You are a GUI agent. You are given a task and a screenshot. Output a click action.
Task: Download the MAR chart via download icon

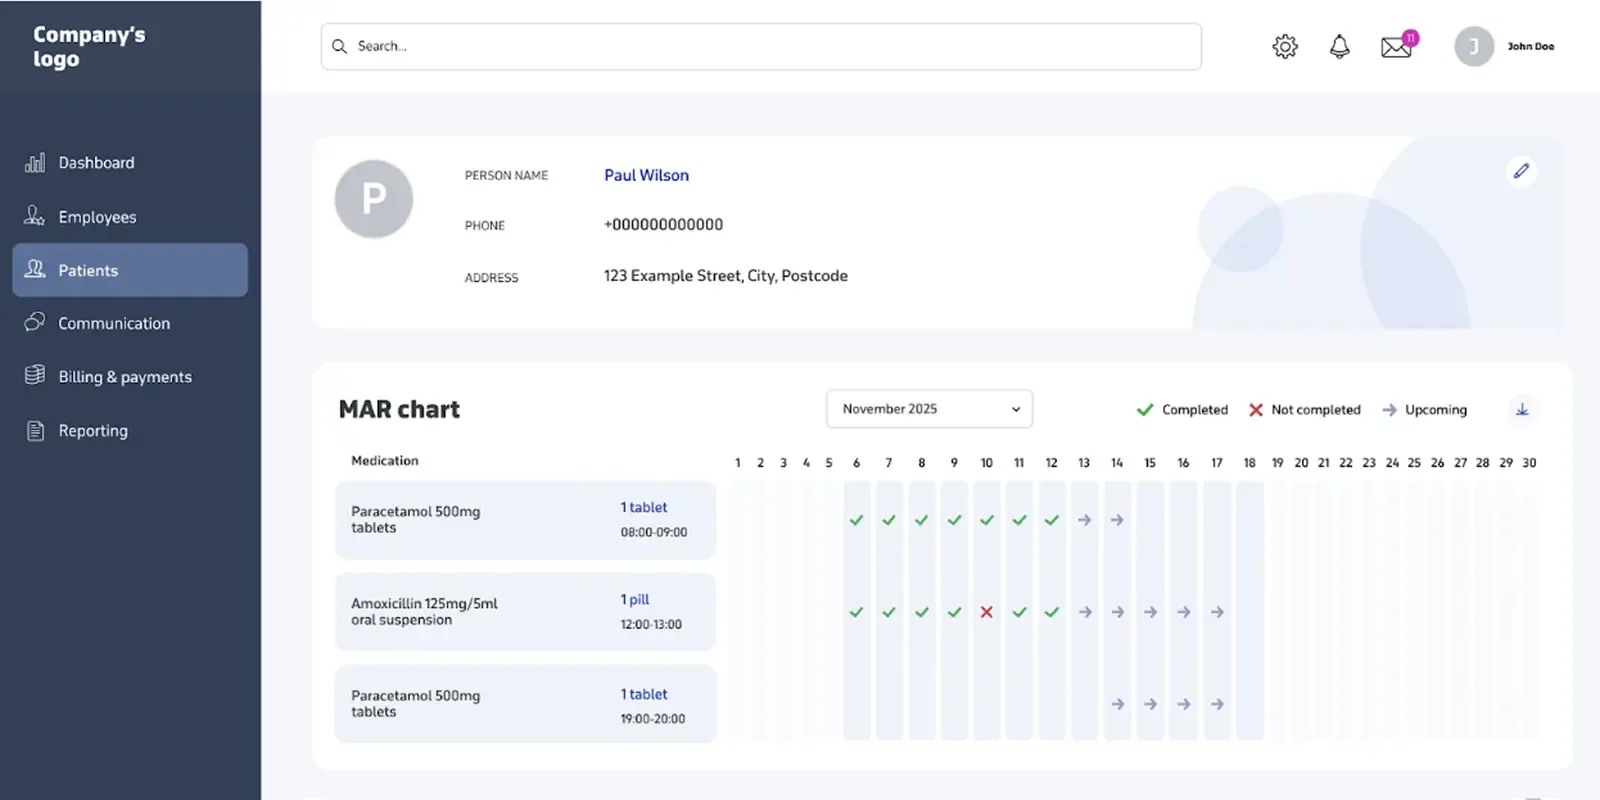pos(1522,410)
